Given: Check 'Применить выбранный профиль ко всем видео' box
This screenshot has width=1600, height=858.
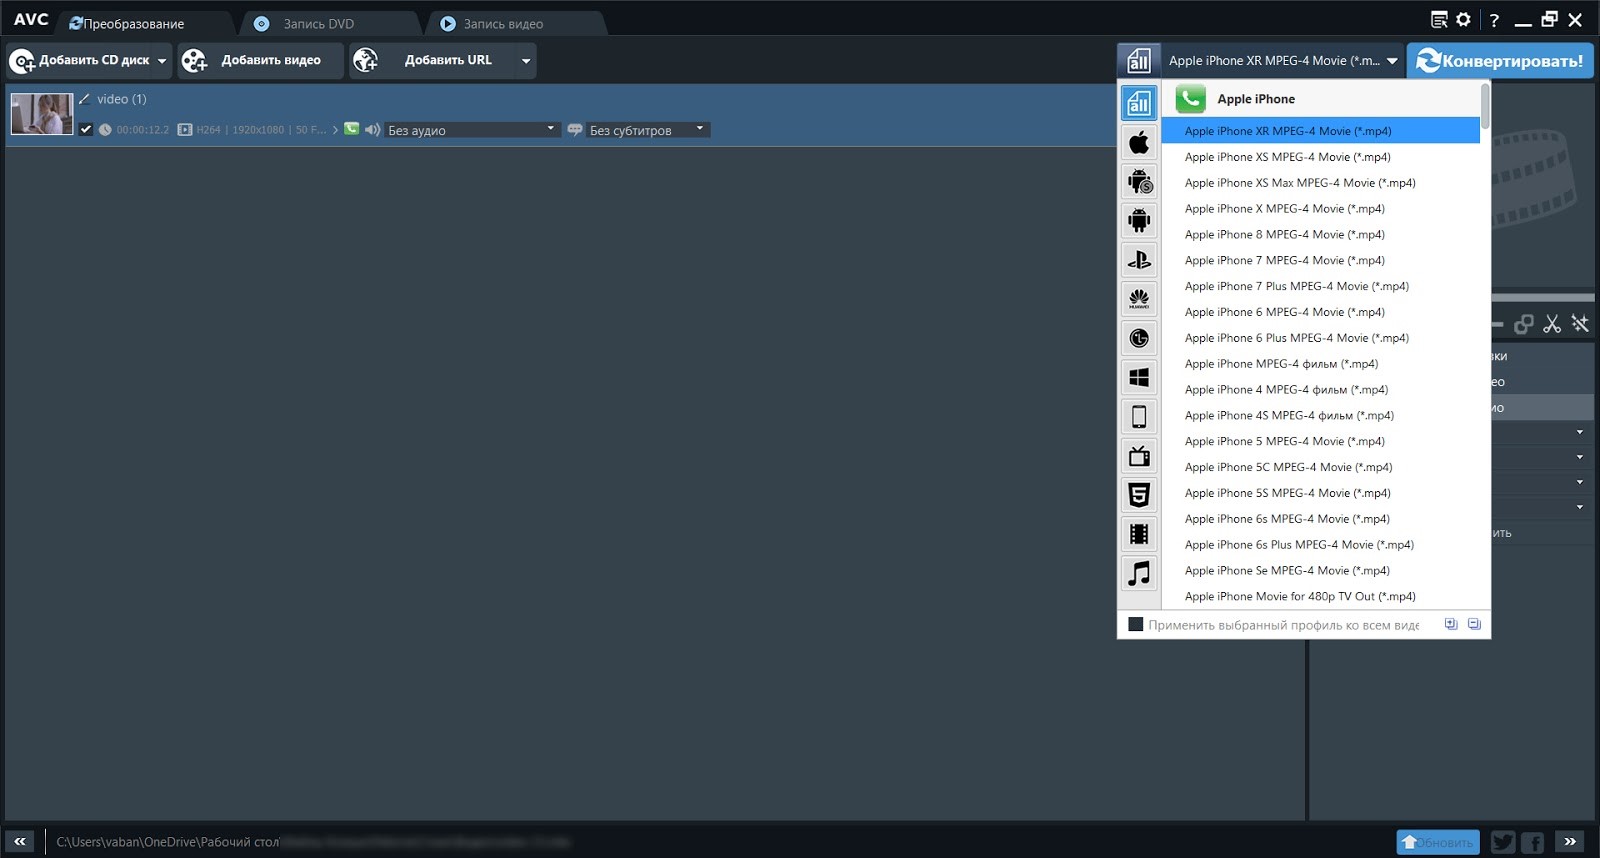Looking at the screenshot, I should pyautogui.click(x=1135, y=624).
